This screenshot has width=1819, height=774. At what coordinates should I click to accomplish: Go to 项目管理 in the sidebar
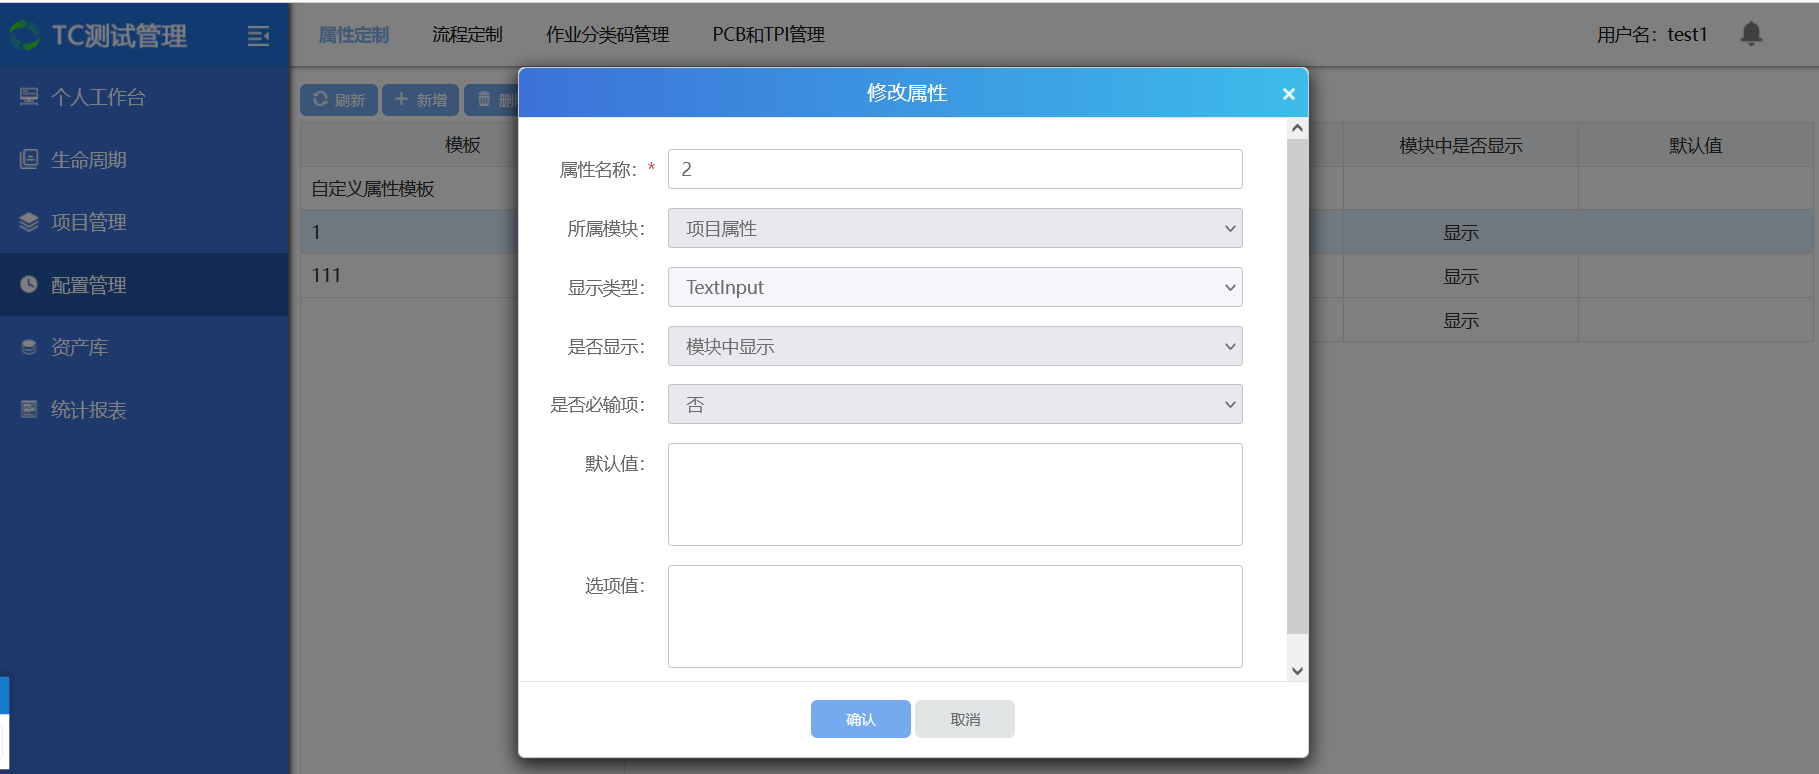coord(88,222)
